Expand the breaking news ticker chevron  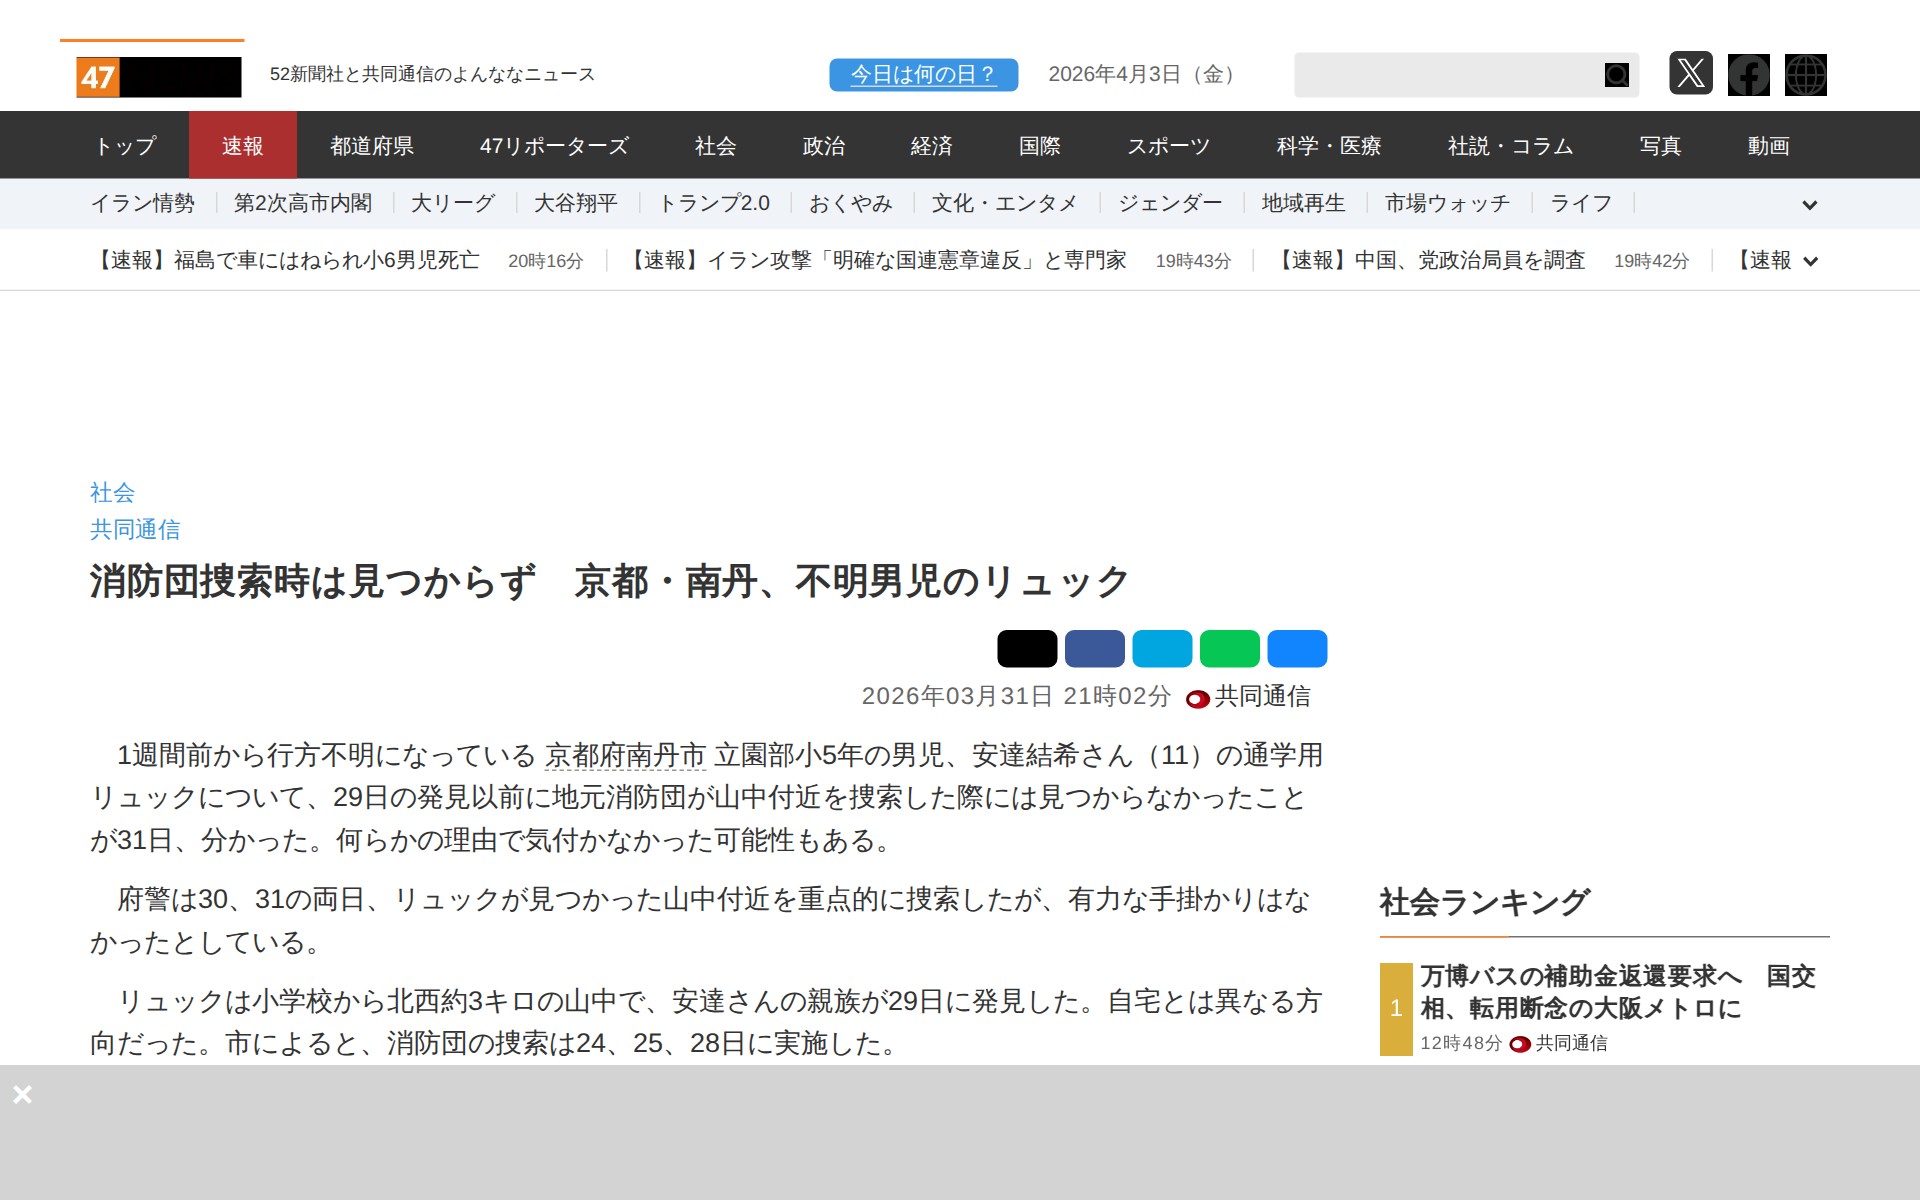(1810, 262)
